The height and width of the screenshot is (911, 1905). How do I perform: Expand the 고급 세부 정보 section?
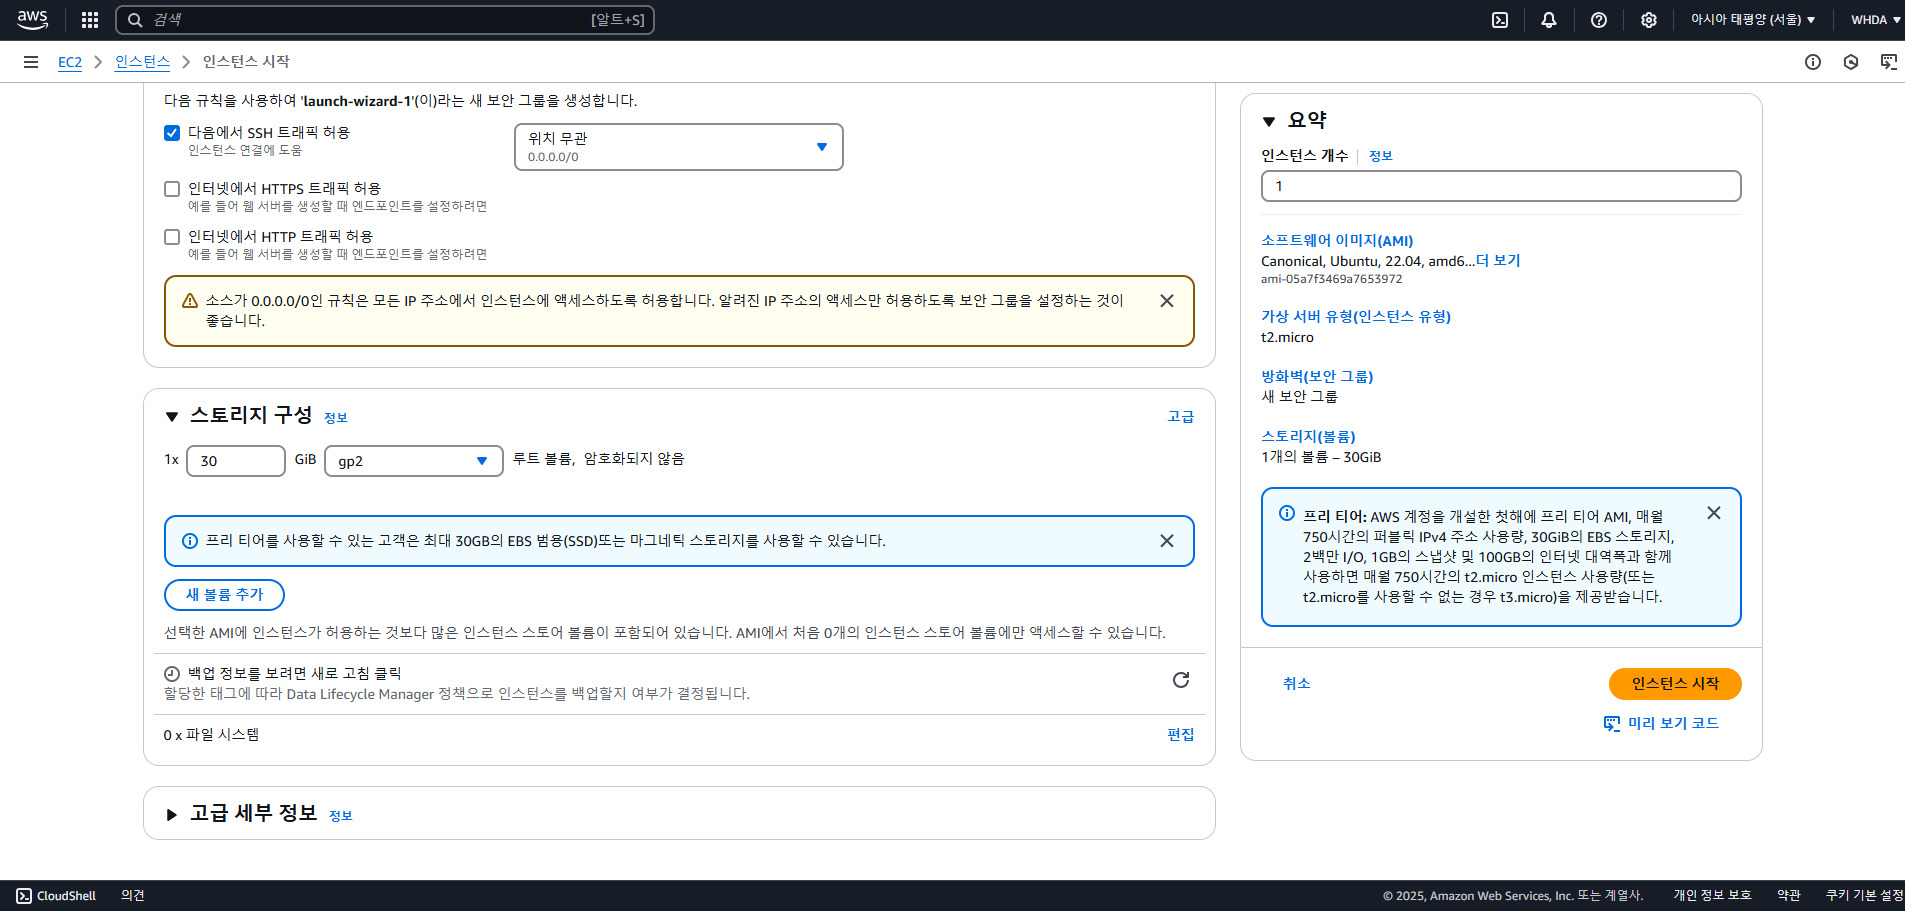point(172,815)
